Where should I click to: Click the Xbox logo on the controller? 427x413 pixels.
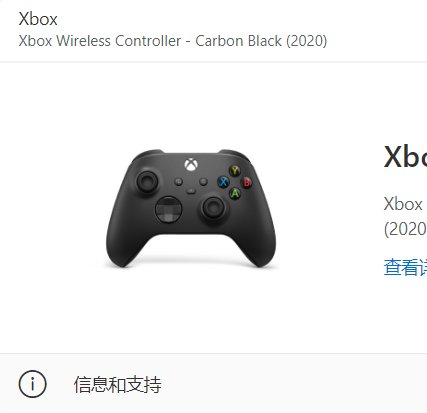[x=191, y=164]
